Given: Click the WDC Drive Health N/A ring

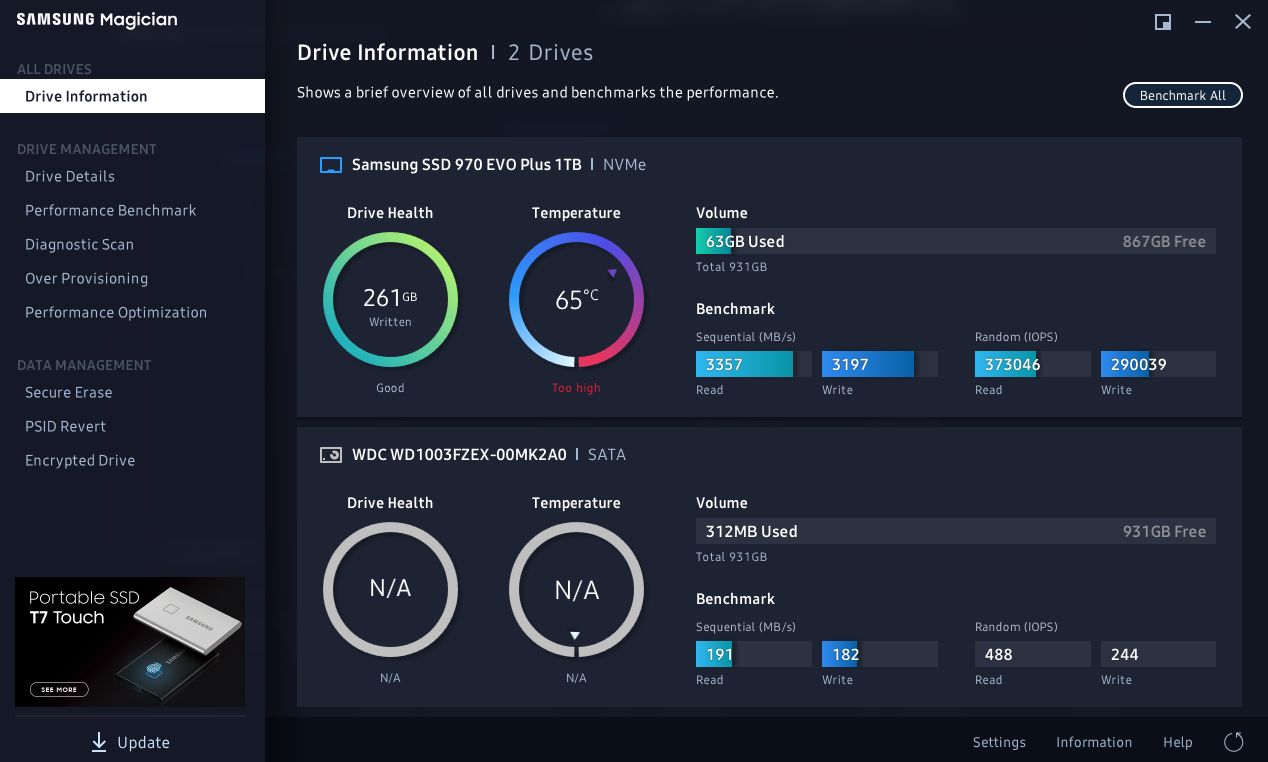Looking at the screenshot, I should tap(390, 590).
